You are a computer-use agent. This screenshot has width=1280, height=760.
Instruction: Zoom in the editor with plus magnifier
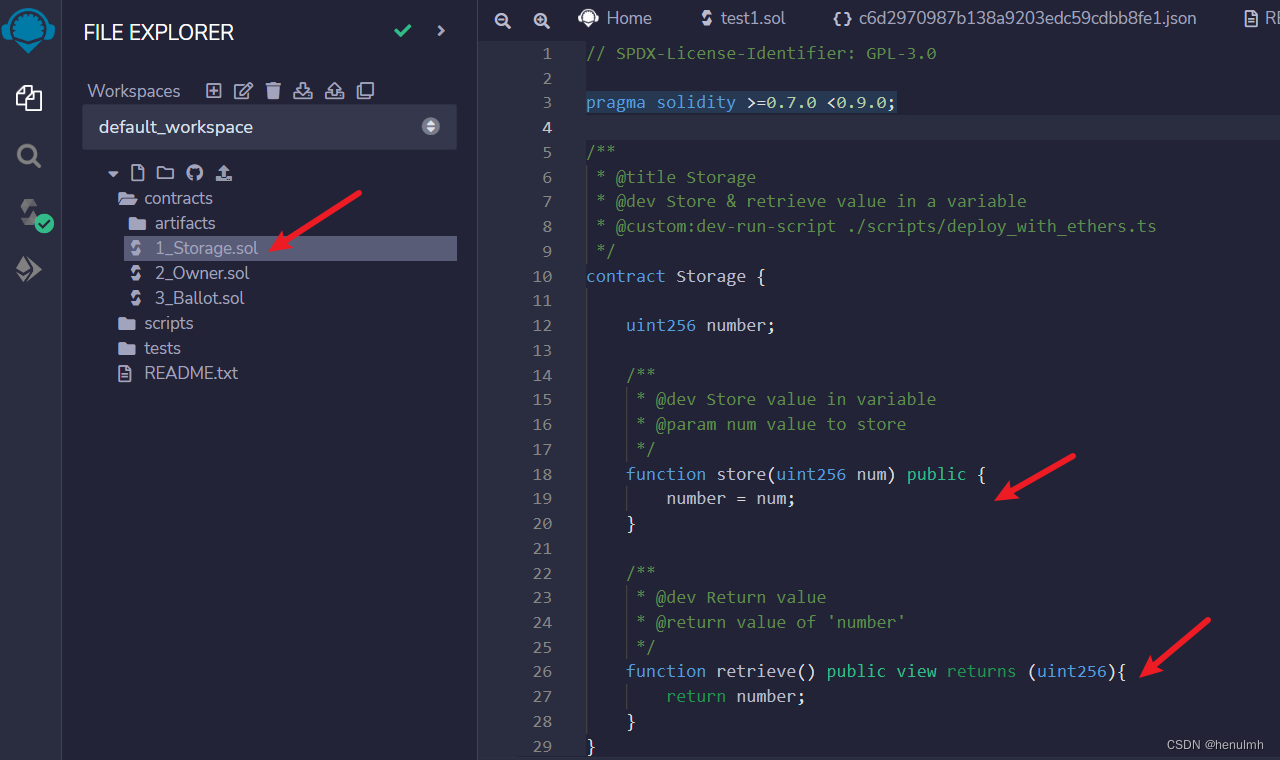[541, 20]
